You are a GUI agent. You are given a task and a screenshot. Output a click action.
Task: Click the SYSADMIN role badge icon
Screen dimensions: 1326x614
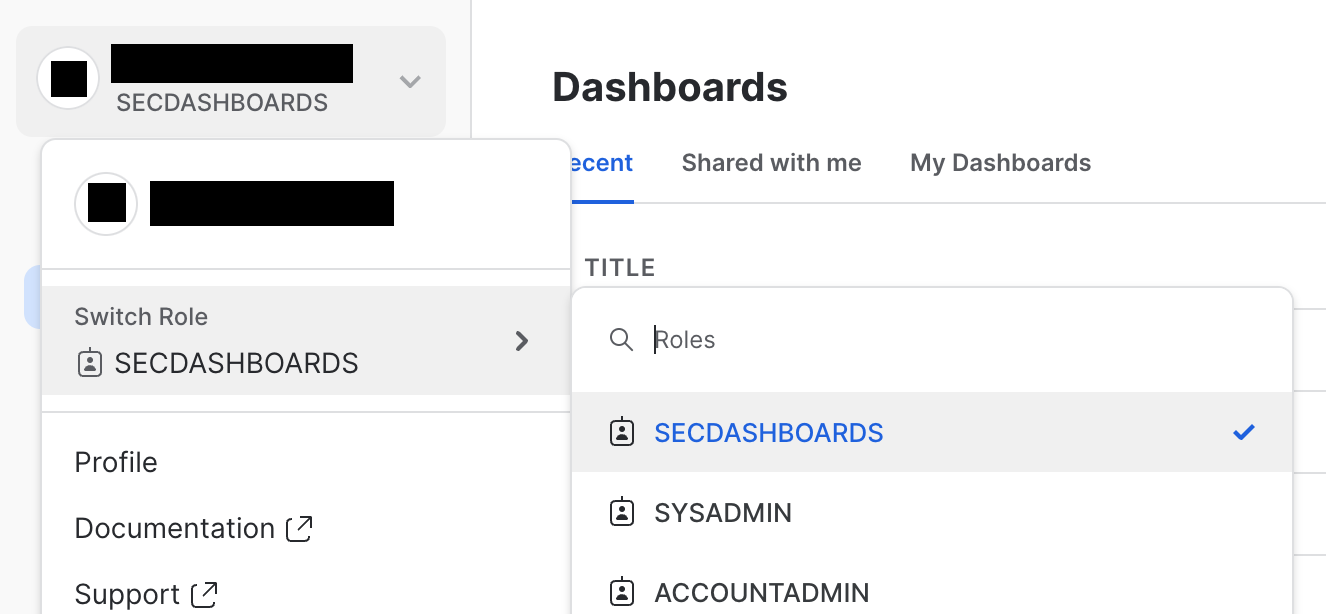click(622, 513)
